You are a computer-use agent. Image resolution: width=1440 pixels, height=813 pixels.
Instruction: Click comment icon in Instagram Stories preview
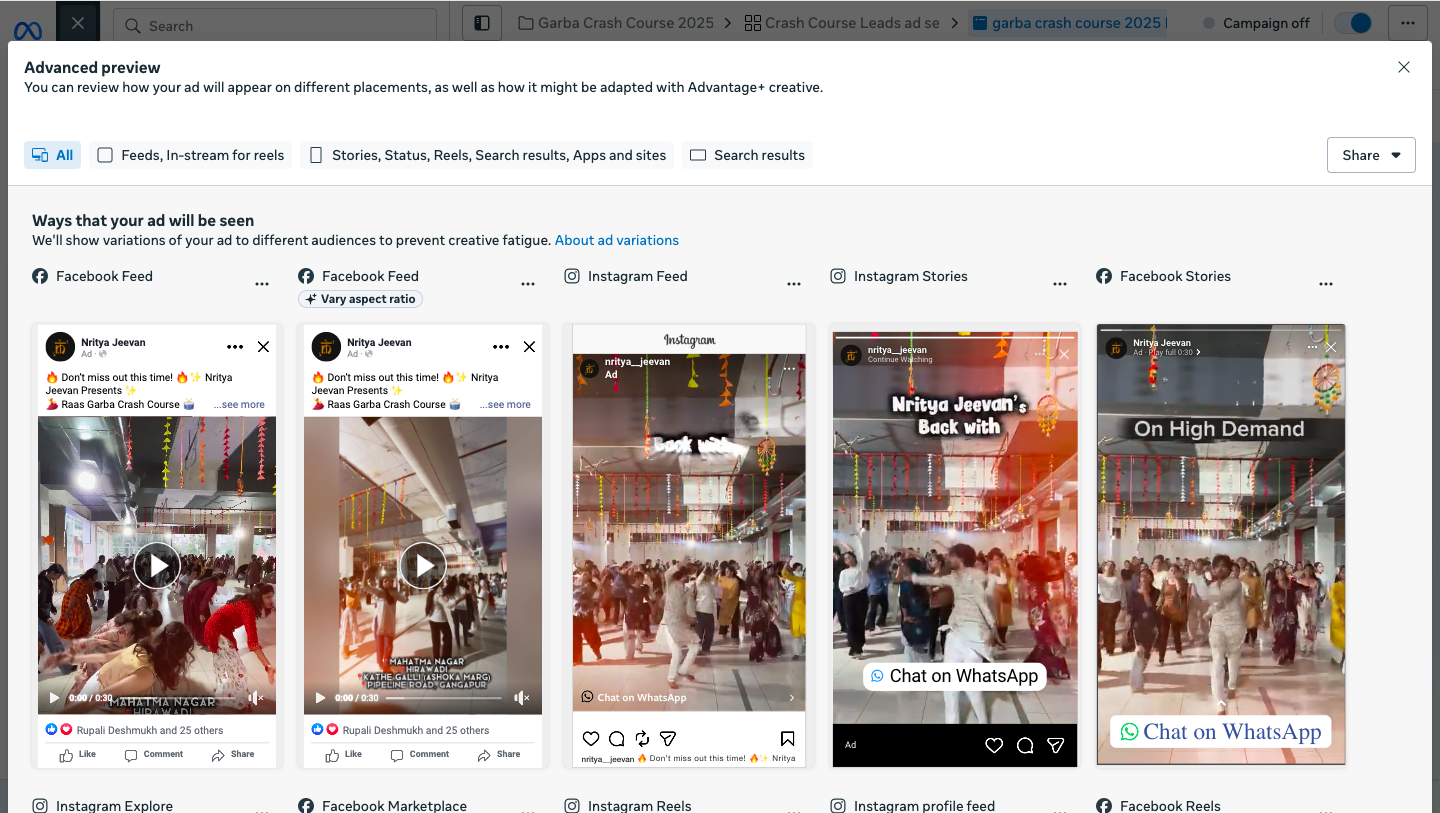pos(1025,745)
